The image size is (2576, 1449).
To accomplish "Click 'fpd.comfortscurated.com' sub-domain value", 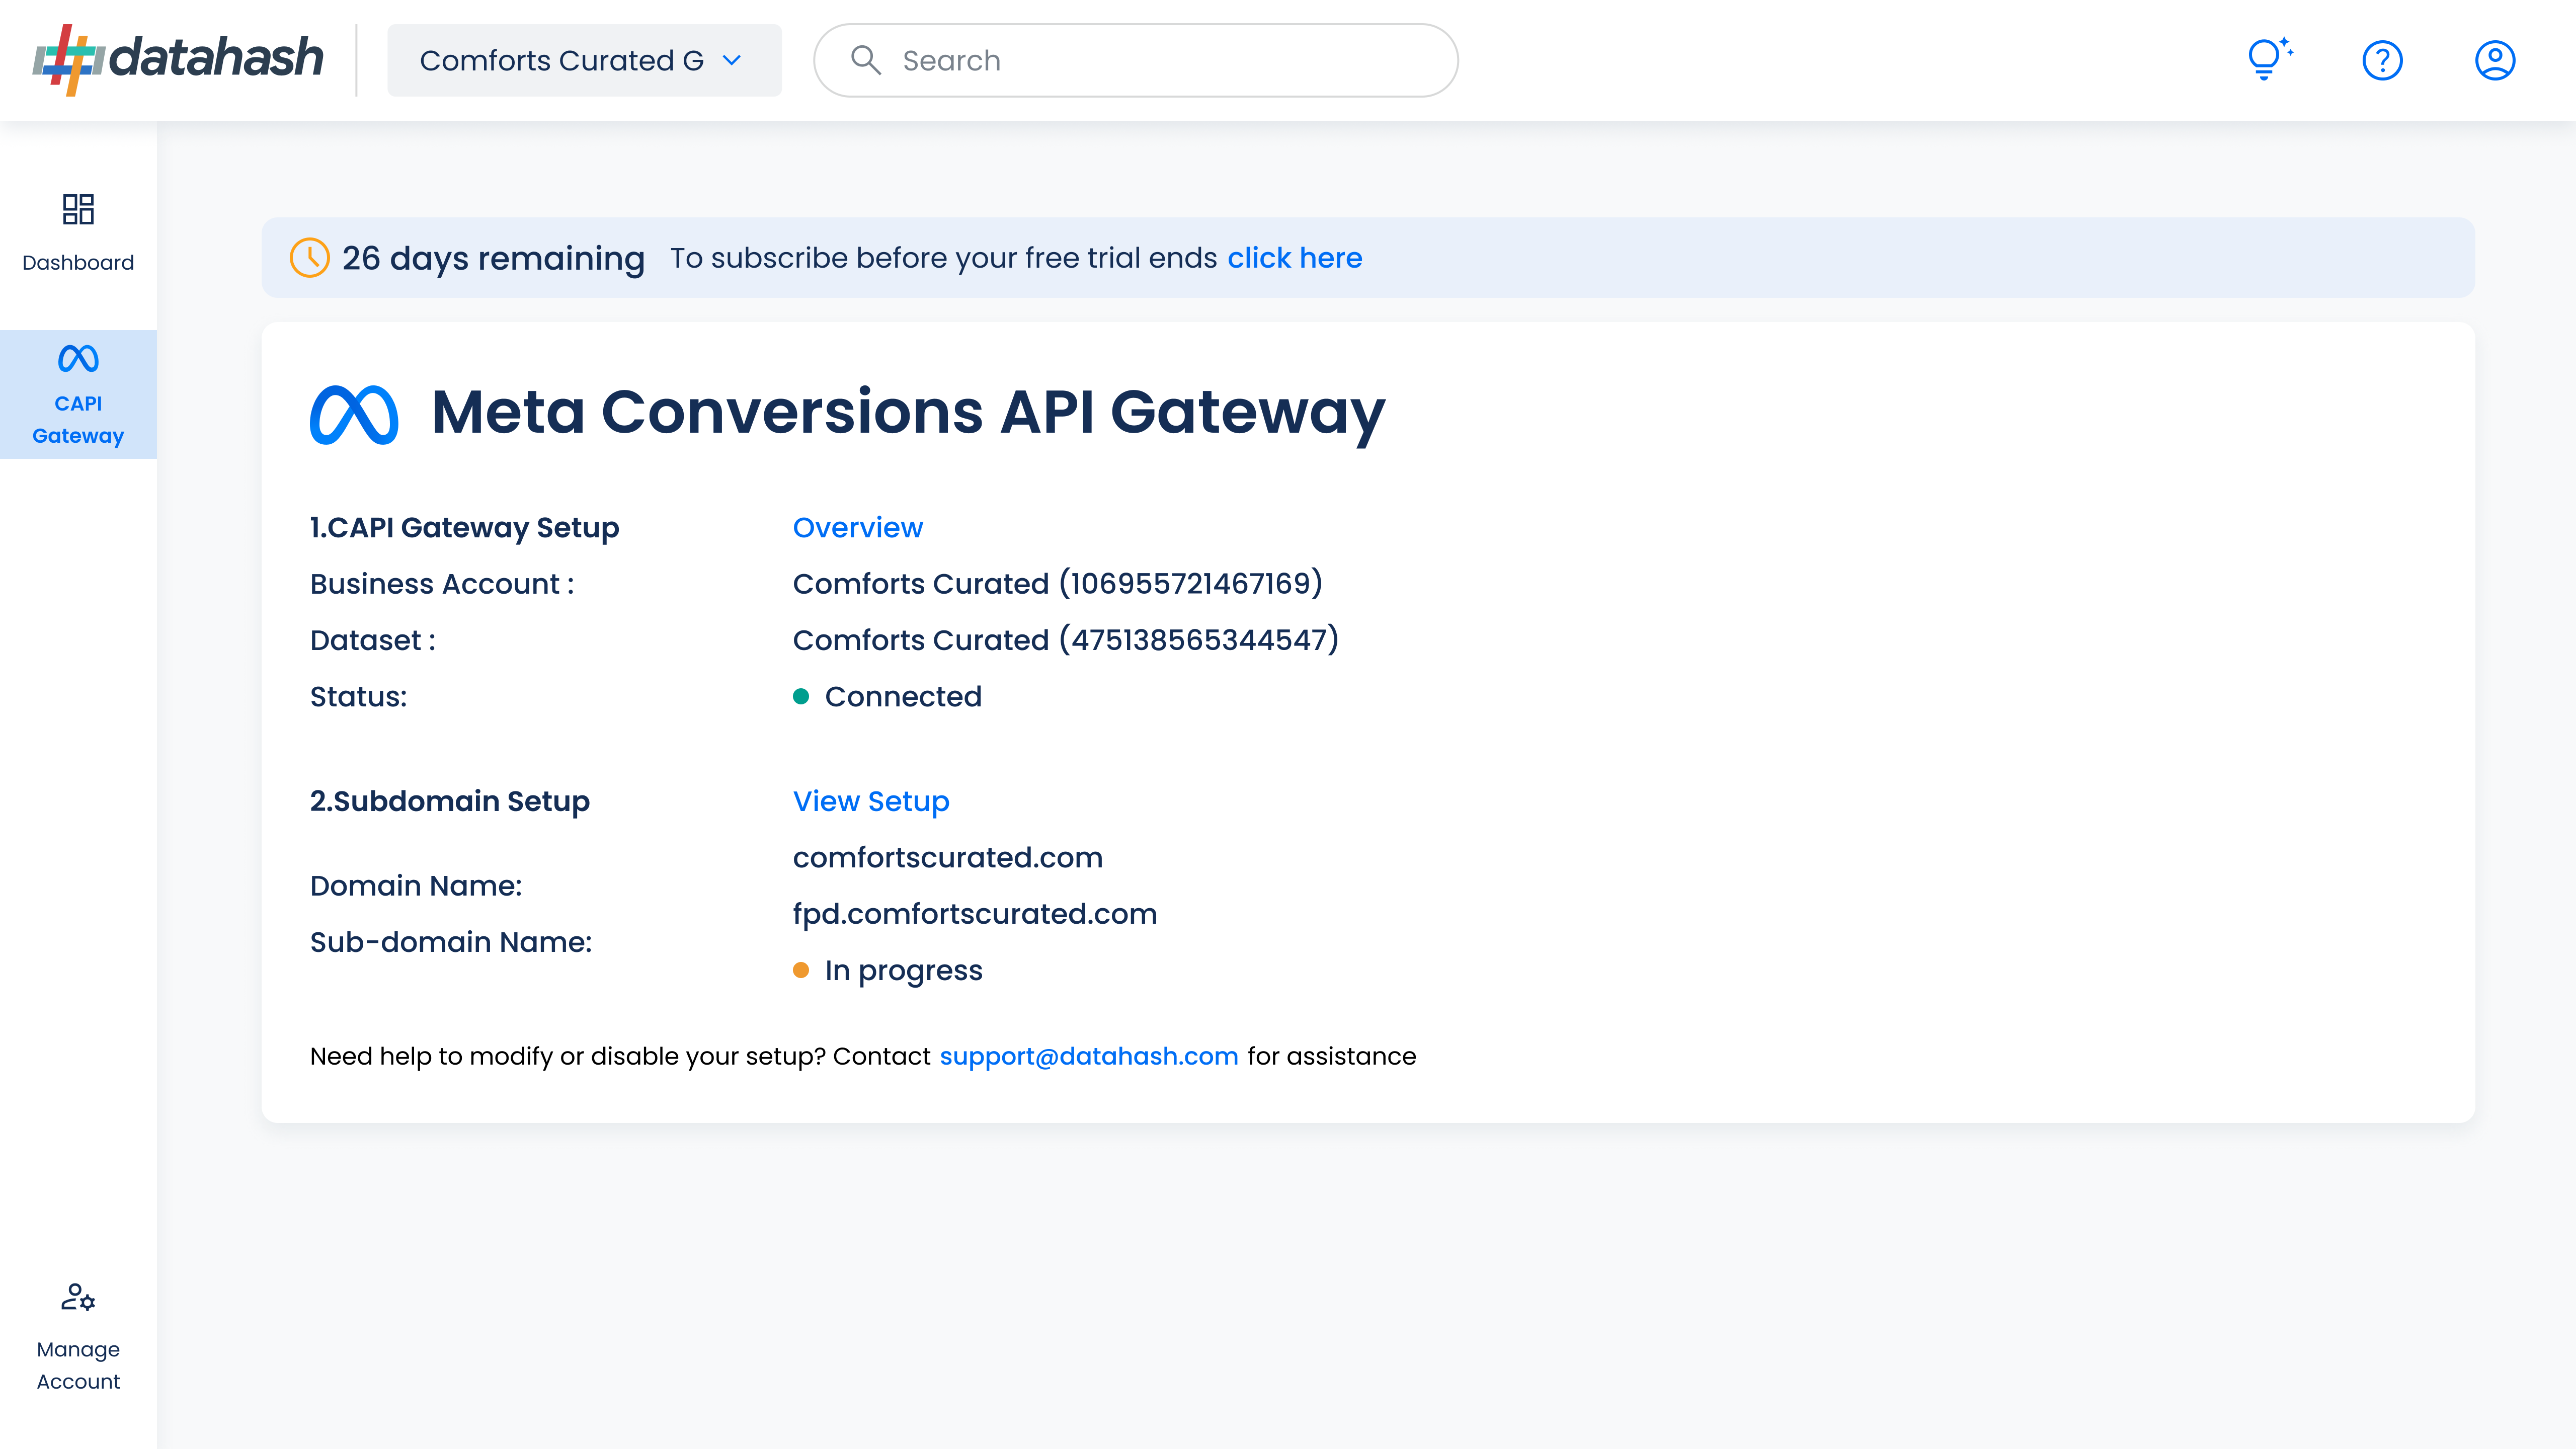I will tap(974, 914).
